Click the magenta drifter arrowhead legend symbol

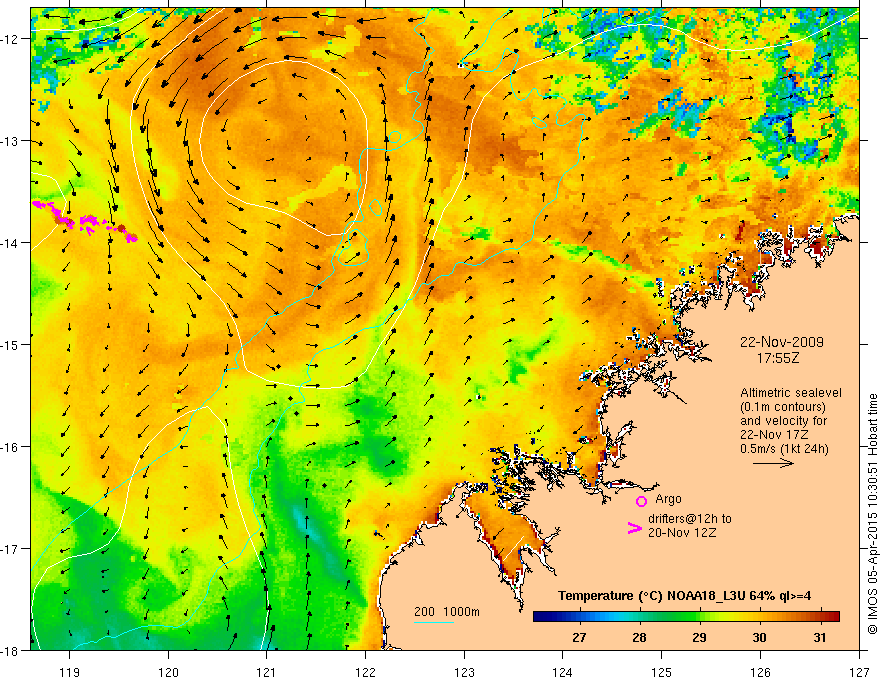pos(634,528)
